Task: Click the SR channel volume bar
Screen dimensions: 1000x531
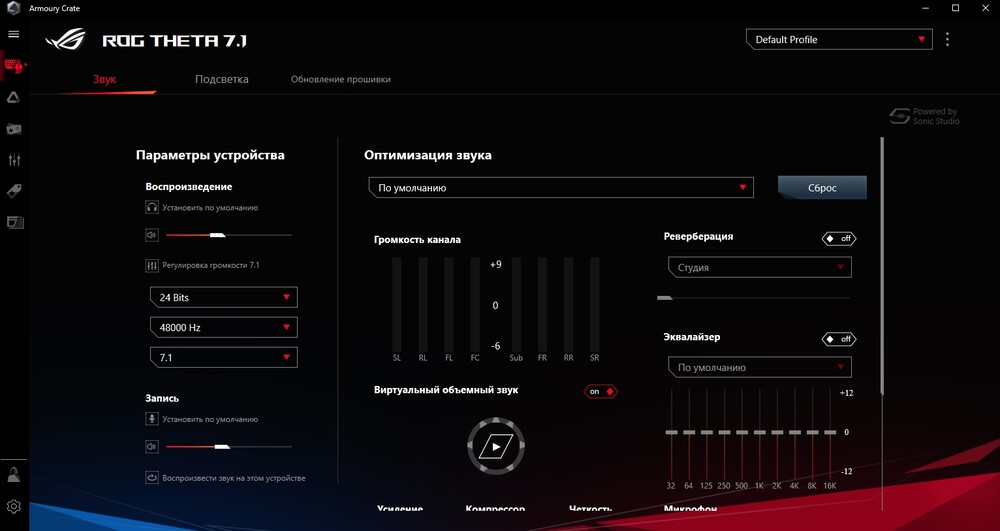Action: click(x=594, y=303)
